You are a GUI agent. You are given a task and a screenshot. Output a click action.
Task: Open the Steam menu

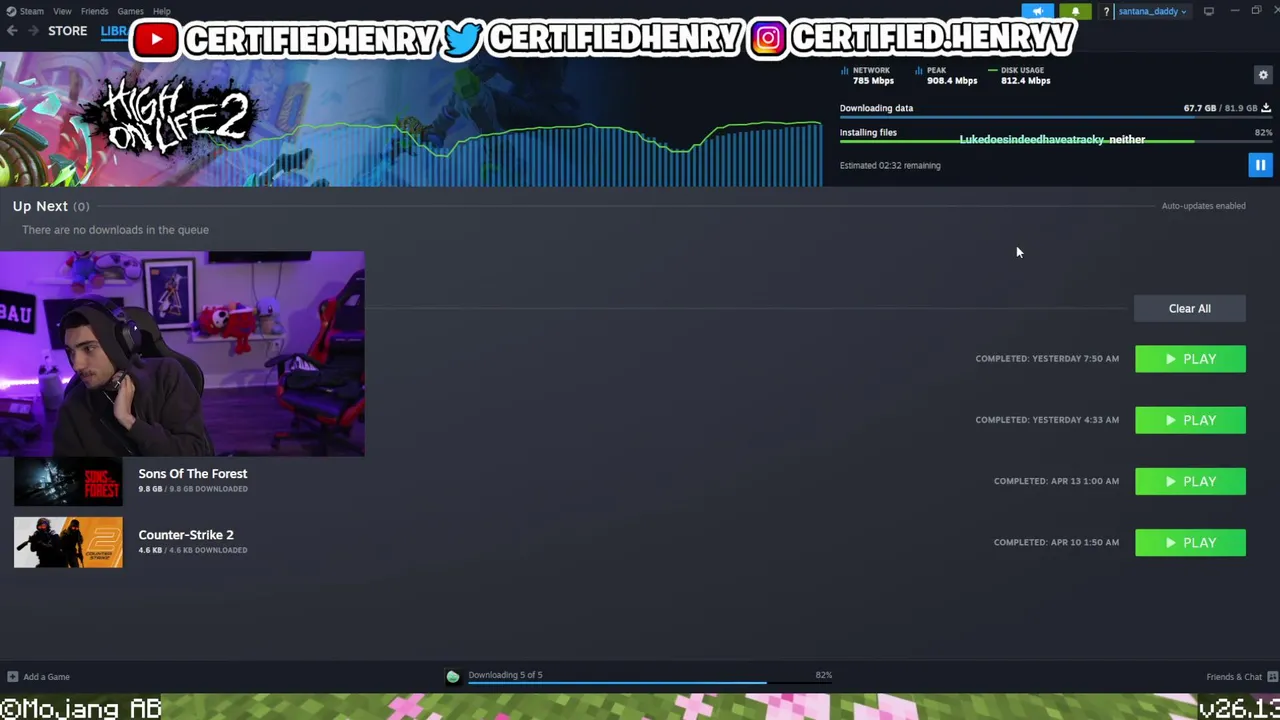[31, 12]
